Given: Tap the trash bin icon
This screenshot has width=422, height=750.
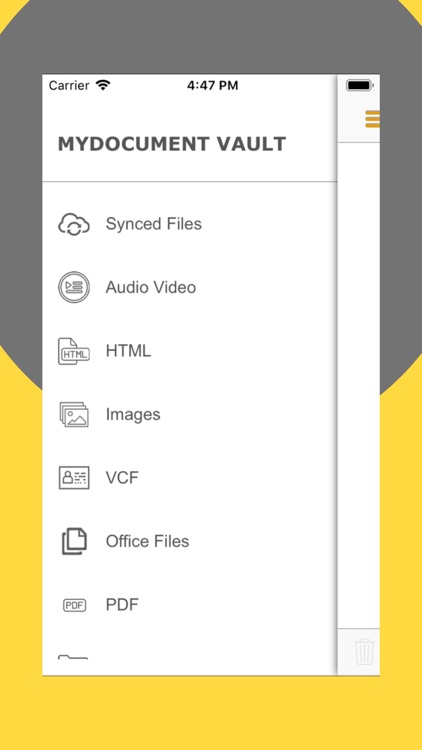Looking at the screenshot, I should 364,651.
